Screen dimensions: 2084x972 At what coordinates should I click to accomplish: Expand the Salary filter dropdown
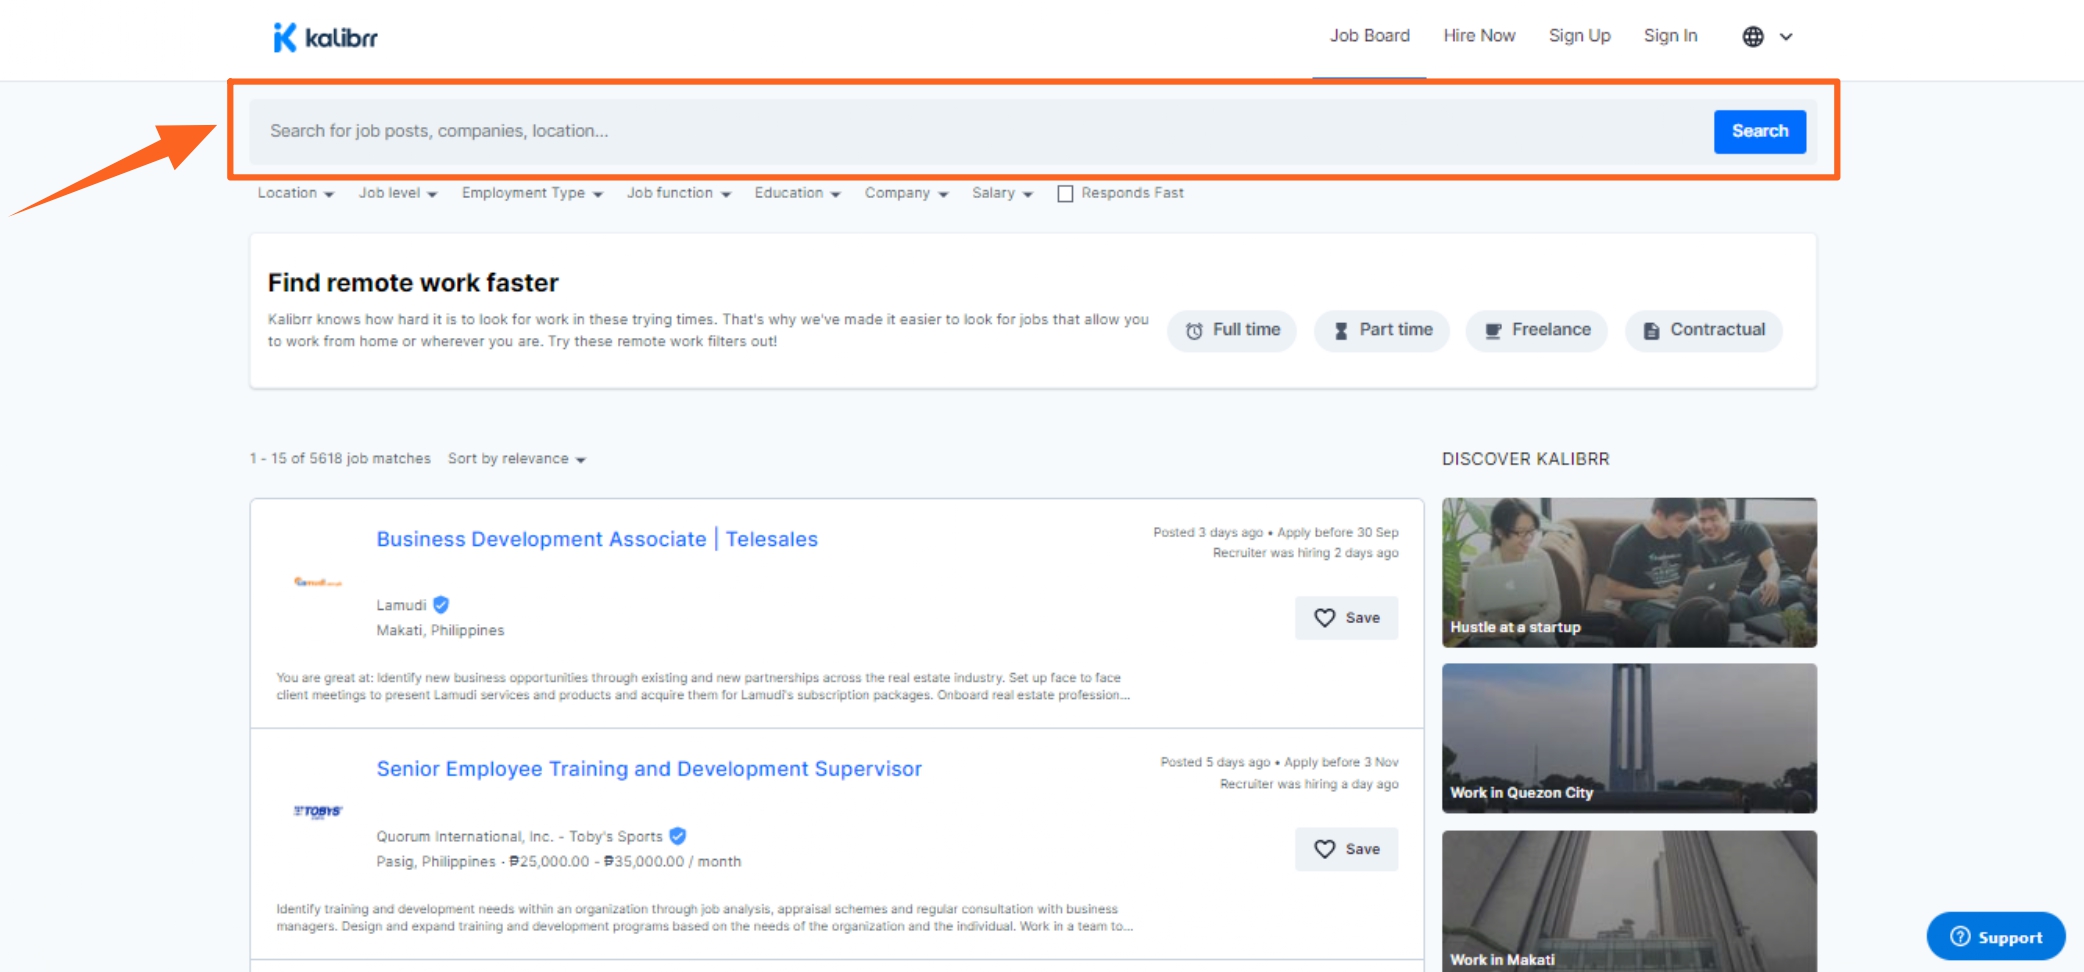[x=1002, y=193]
